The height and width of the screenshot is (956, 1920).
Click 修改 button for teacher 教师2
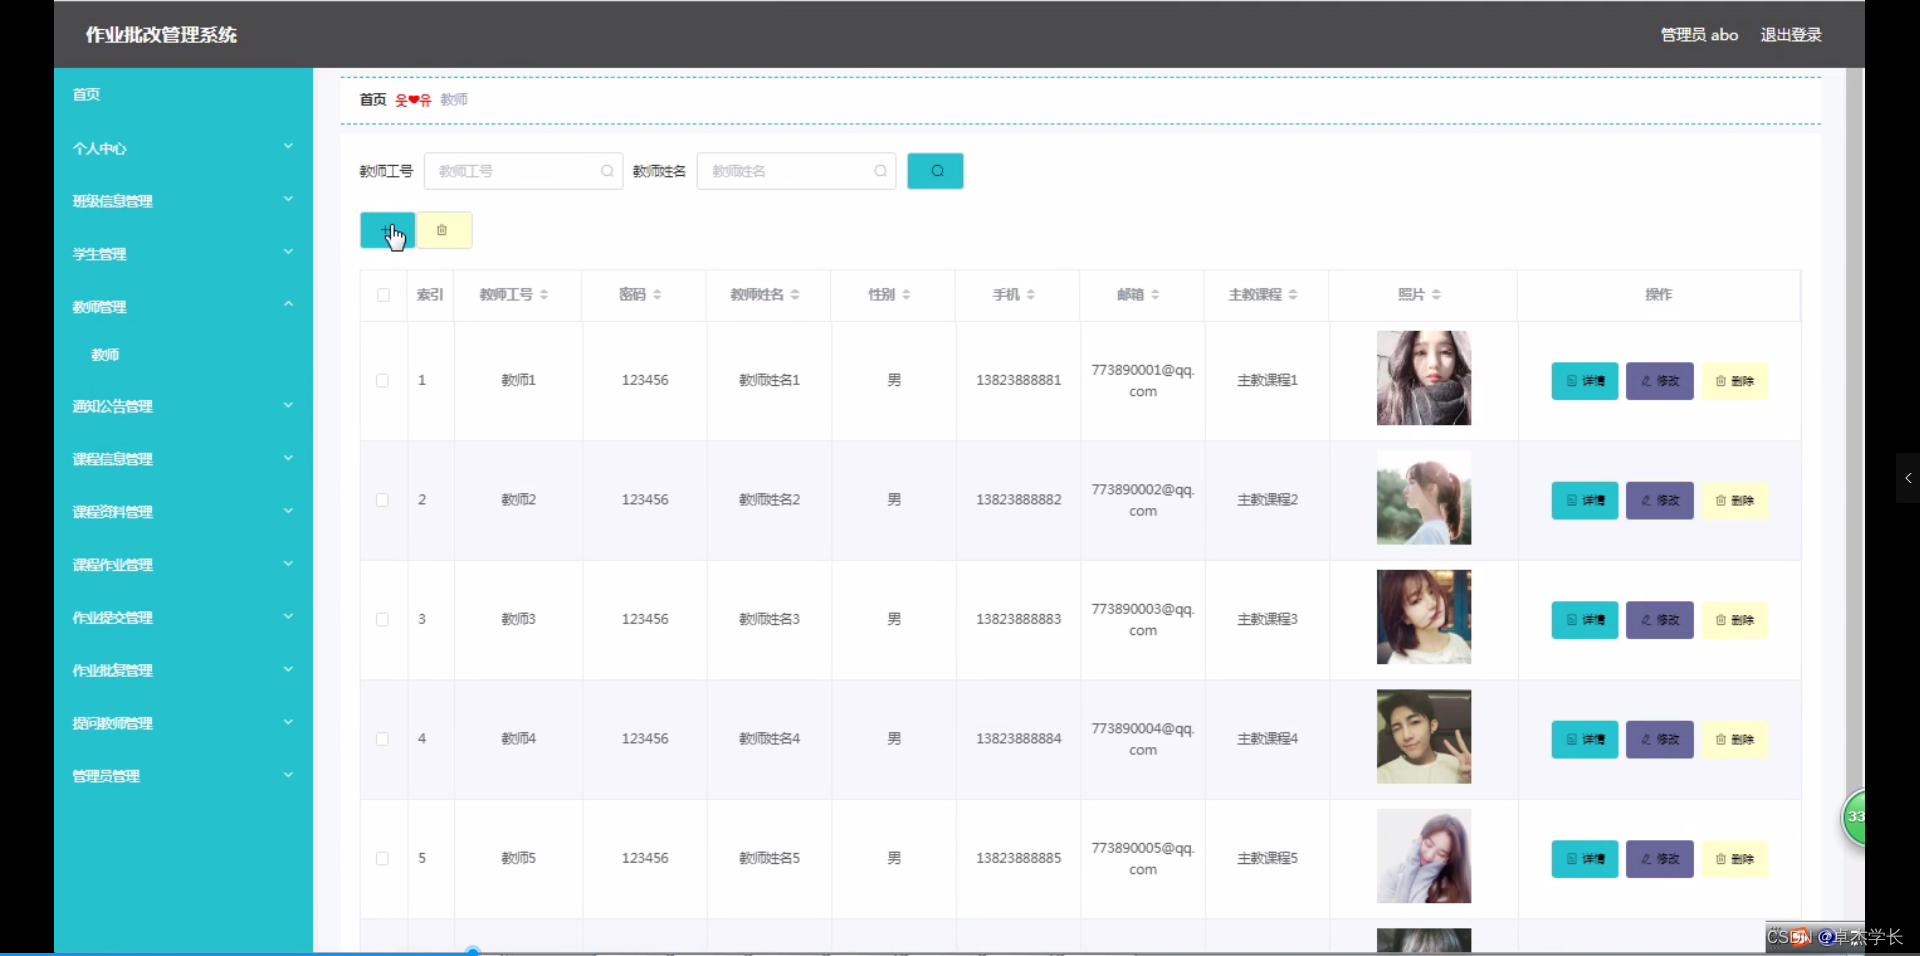coord(1658,500)
